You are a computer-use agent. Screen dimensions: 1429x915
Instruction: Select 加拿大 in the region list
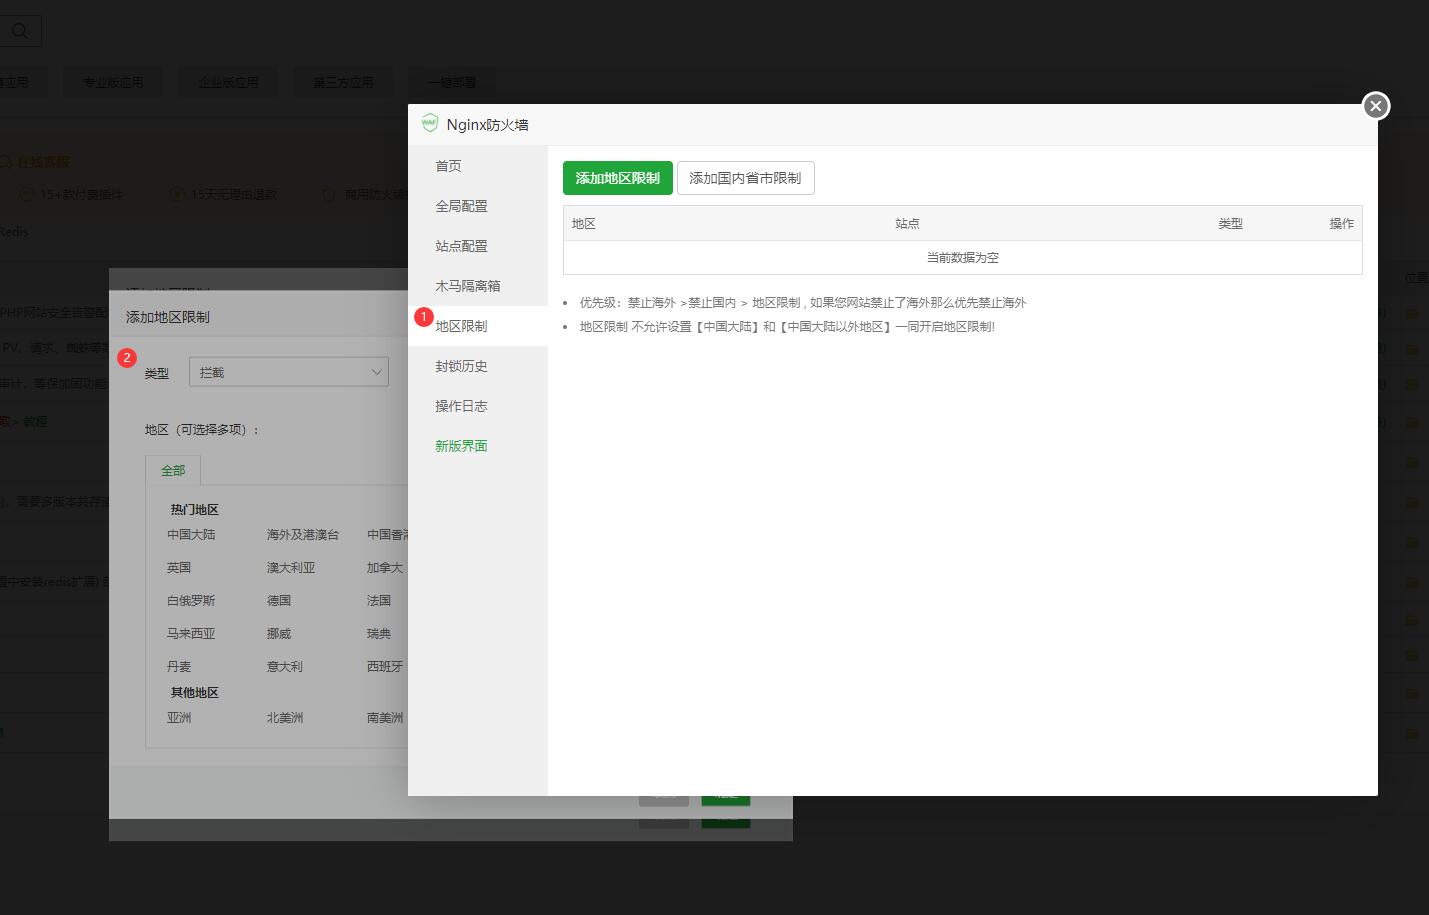coord(385,568)
